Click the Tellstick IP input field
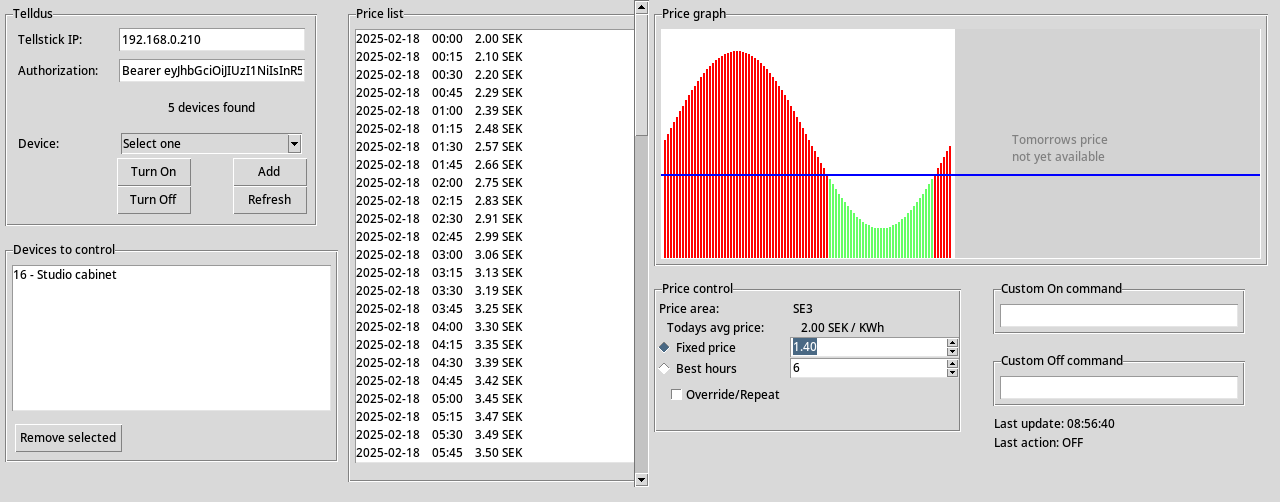 click(211, 39)
